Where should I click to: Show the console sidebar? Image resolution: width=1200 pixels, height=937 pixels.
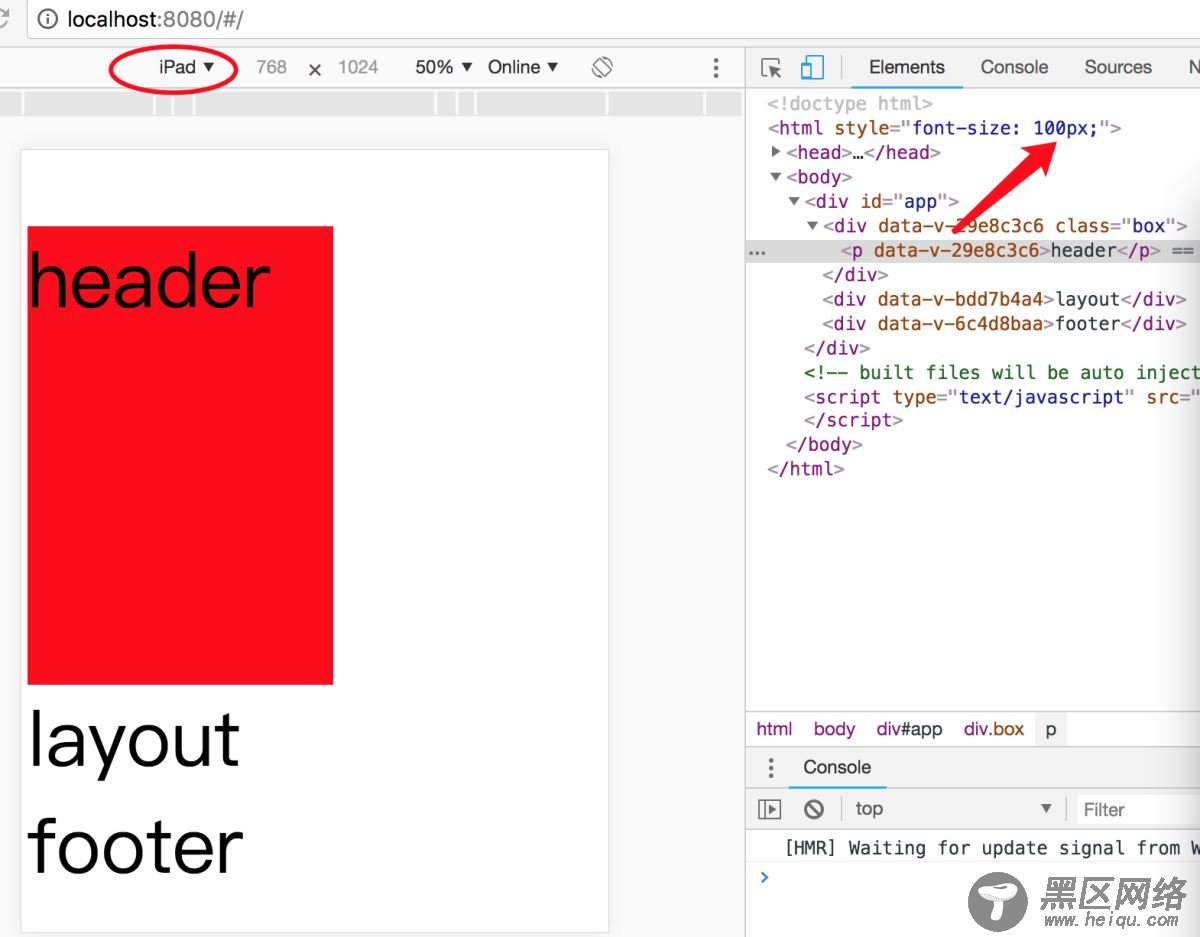(x=769, y=809)
